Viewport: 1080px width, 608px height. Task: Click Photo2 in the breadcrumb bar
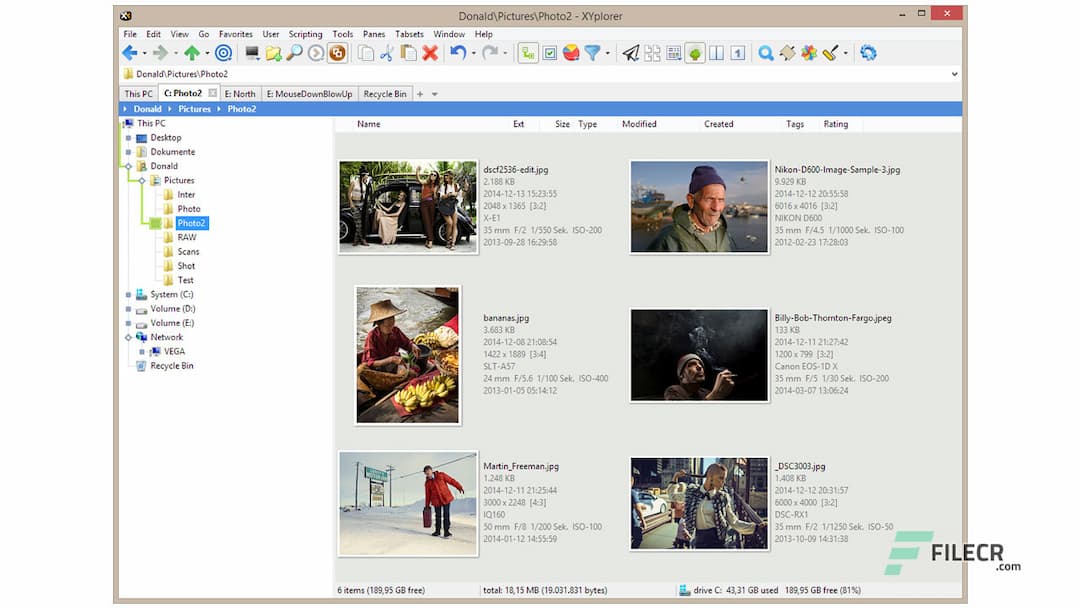point(242,108)
